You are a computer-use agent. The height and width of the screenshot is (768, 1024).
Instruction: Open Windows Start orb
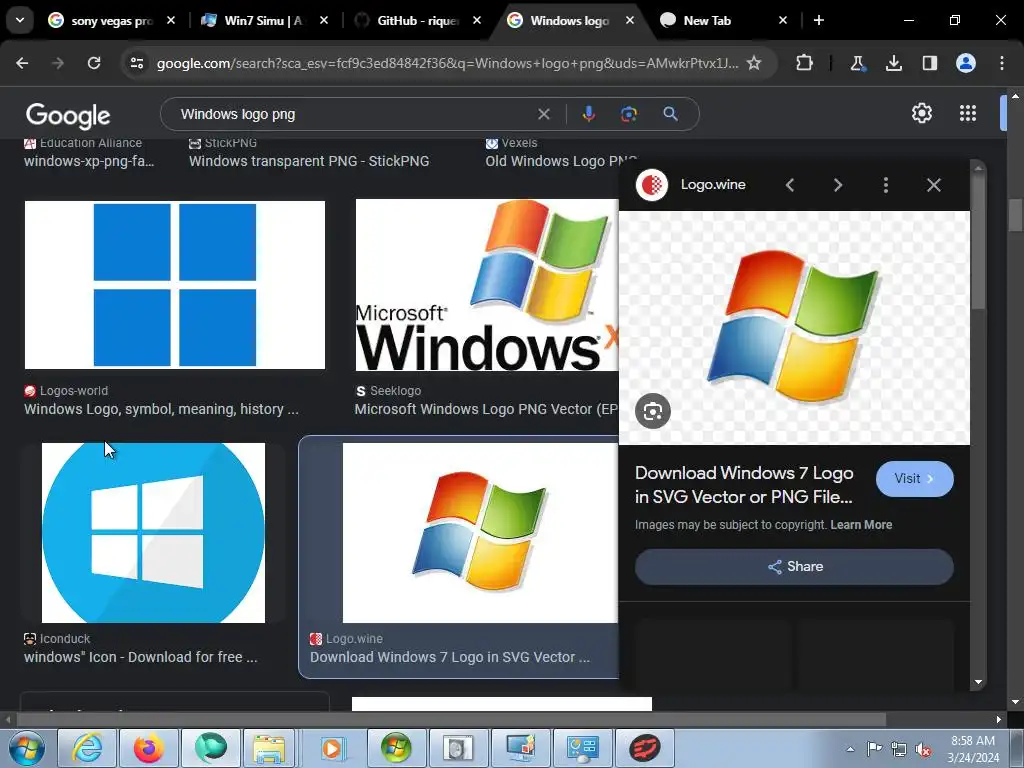coord(27,748)
